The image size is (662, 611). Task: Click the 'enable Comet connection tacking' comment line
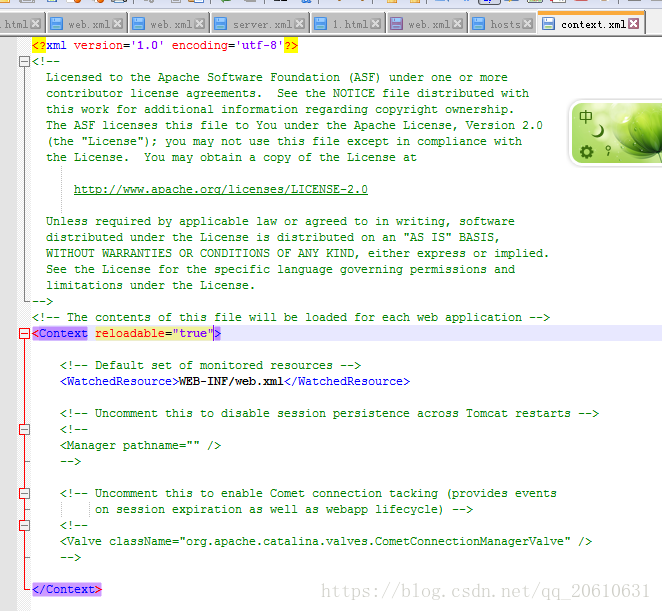[308, 493]
